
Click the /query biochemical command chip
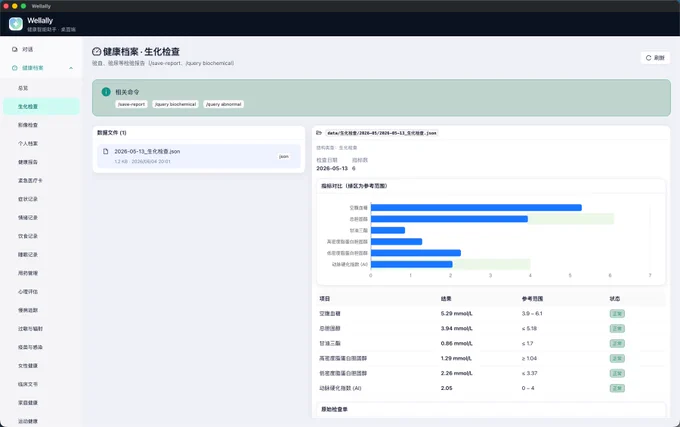[x=175, y=104]
